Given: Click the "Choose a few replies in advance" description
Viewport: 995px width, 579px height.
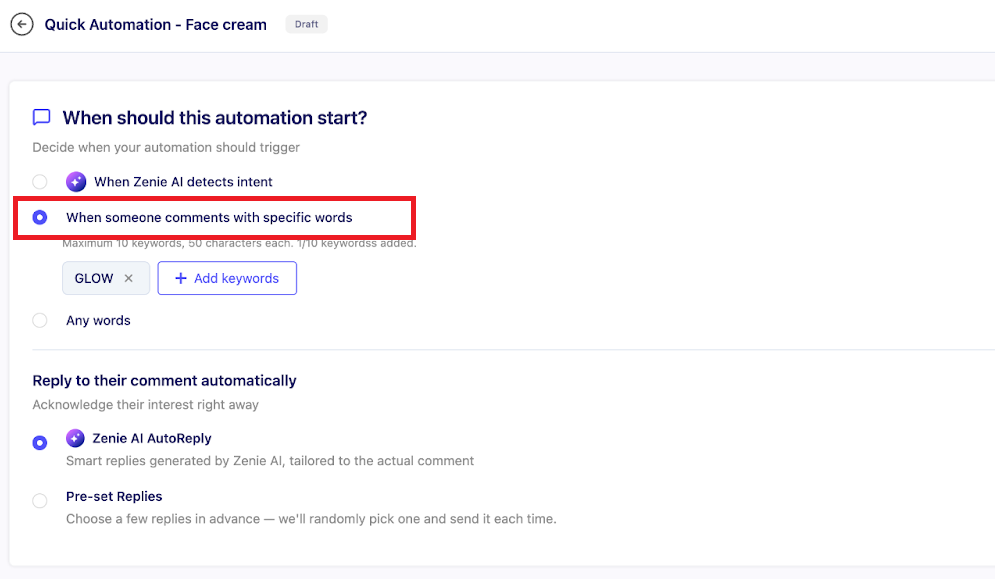Looking at the screenshot, I should coord(311,519).
